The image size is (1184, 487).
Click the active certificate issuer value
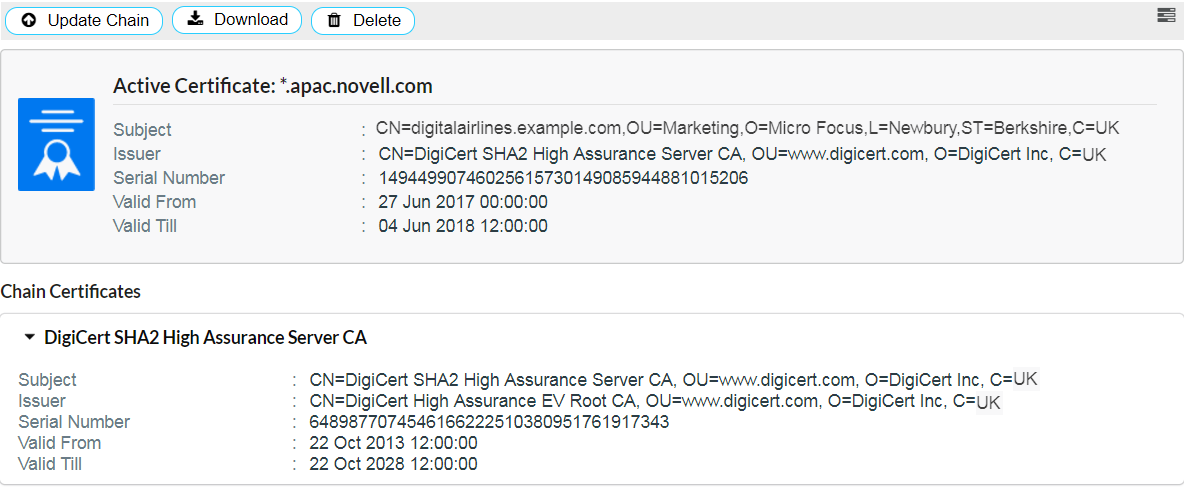[742, 154]
